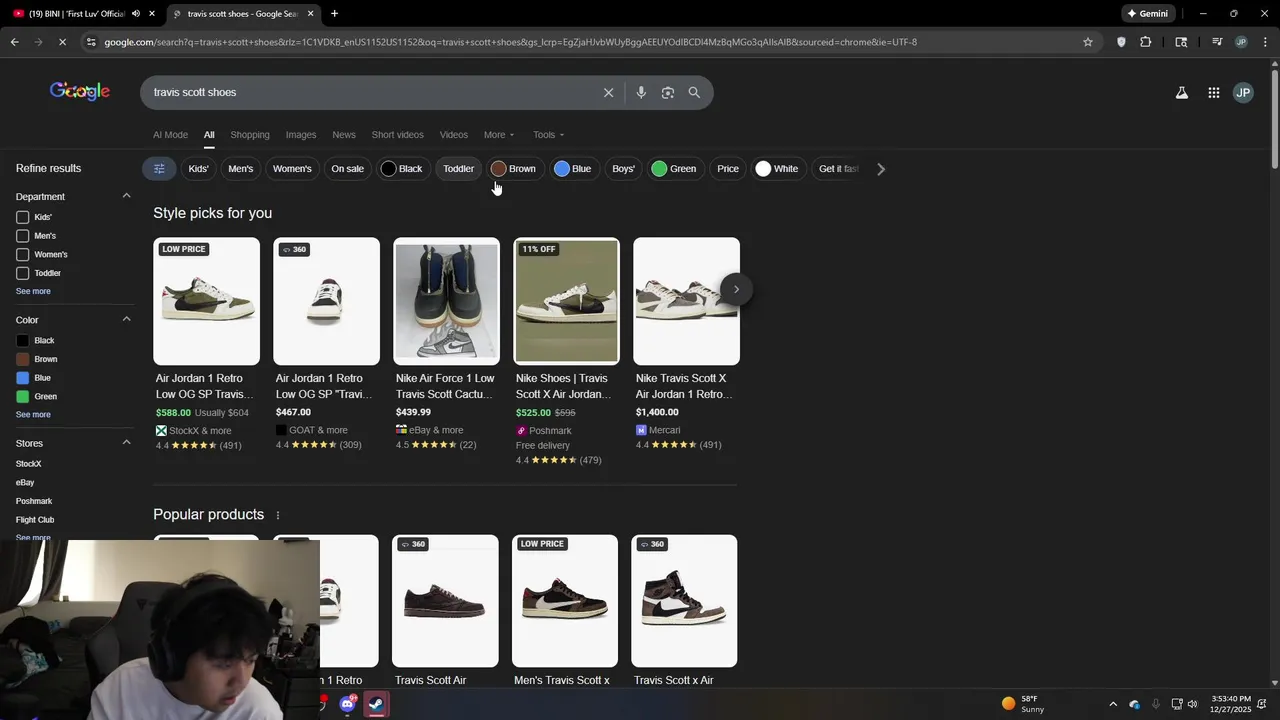The width and height of the screenshot is (1280, 720).
Task: Open the More search categories dropdown
Action: tap(499, 135)
